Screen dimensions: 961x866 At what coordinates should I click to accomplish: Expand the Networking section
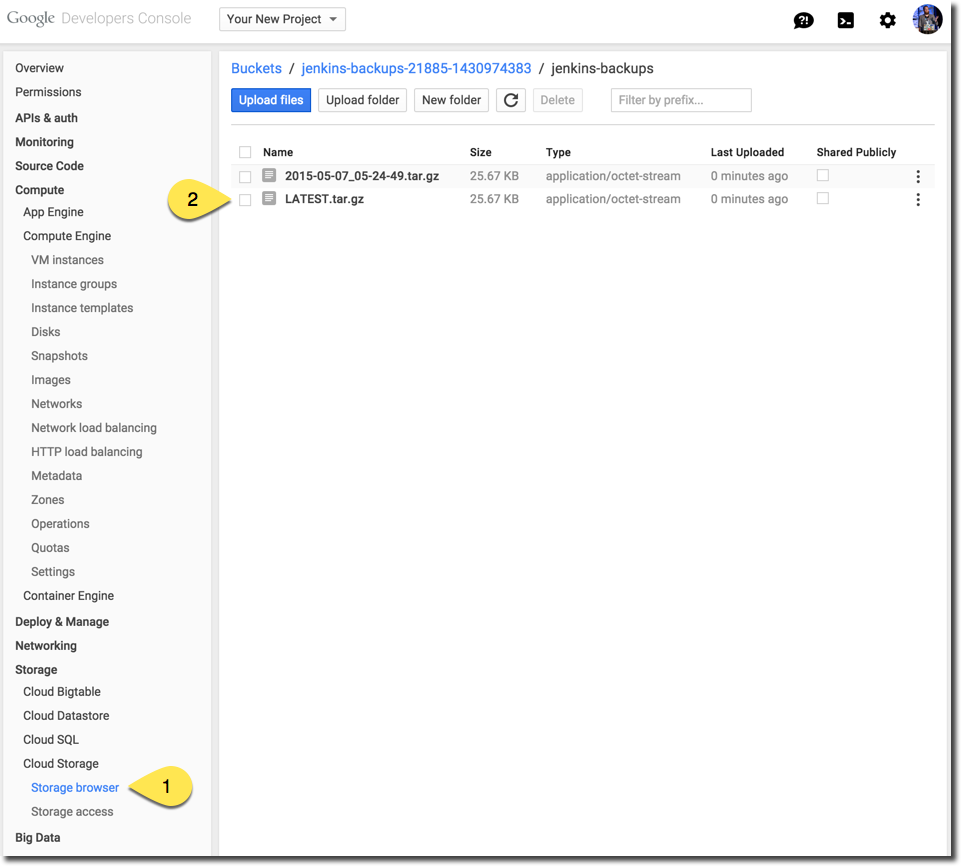(x=46, y=646)
